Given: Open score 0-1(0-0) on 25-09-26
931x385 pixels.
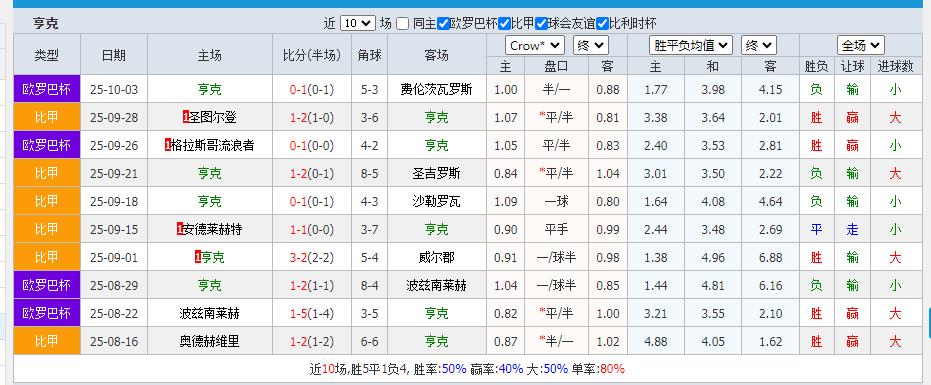Looking at the screenshot, I should (x=312, y=146).
